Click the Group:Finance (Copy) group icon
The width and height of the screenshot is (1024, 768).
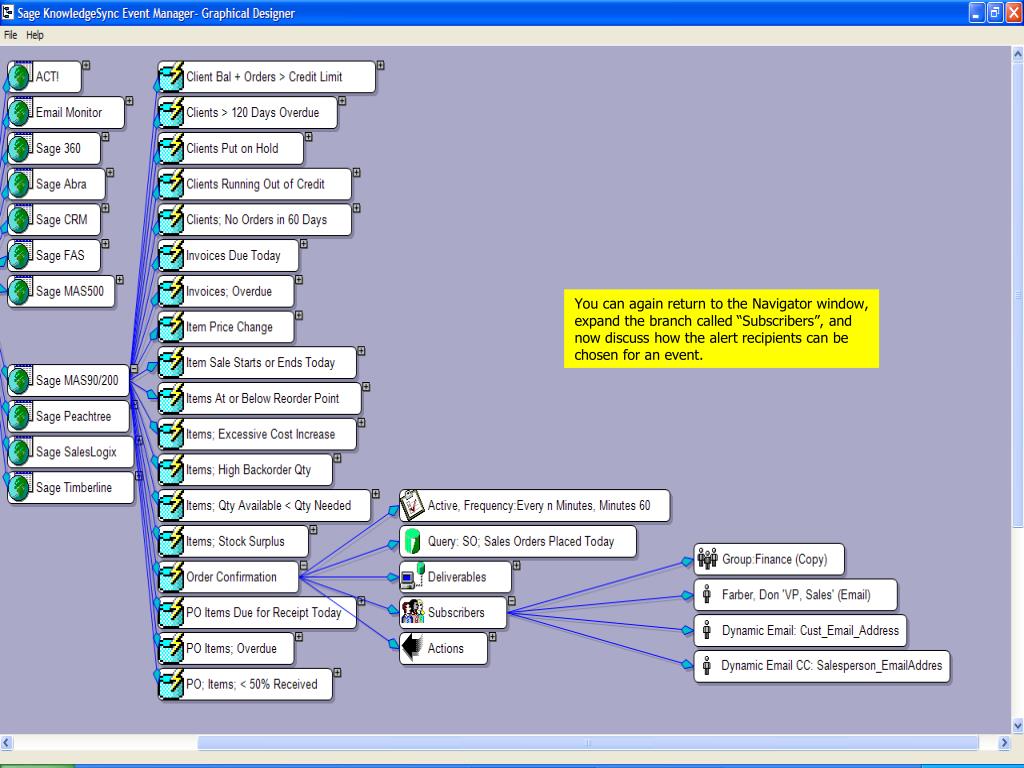[x=707, y=559]
